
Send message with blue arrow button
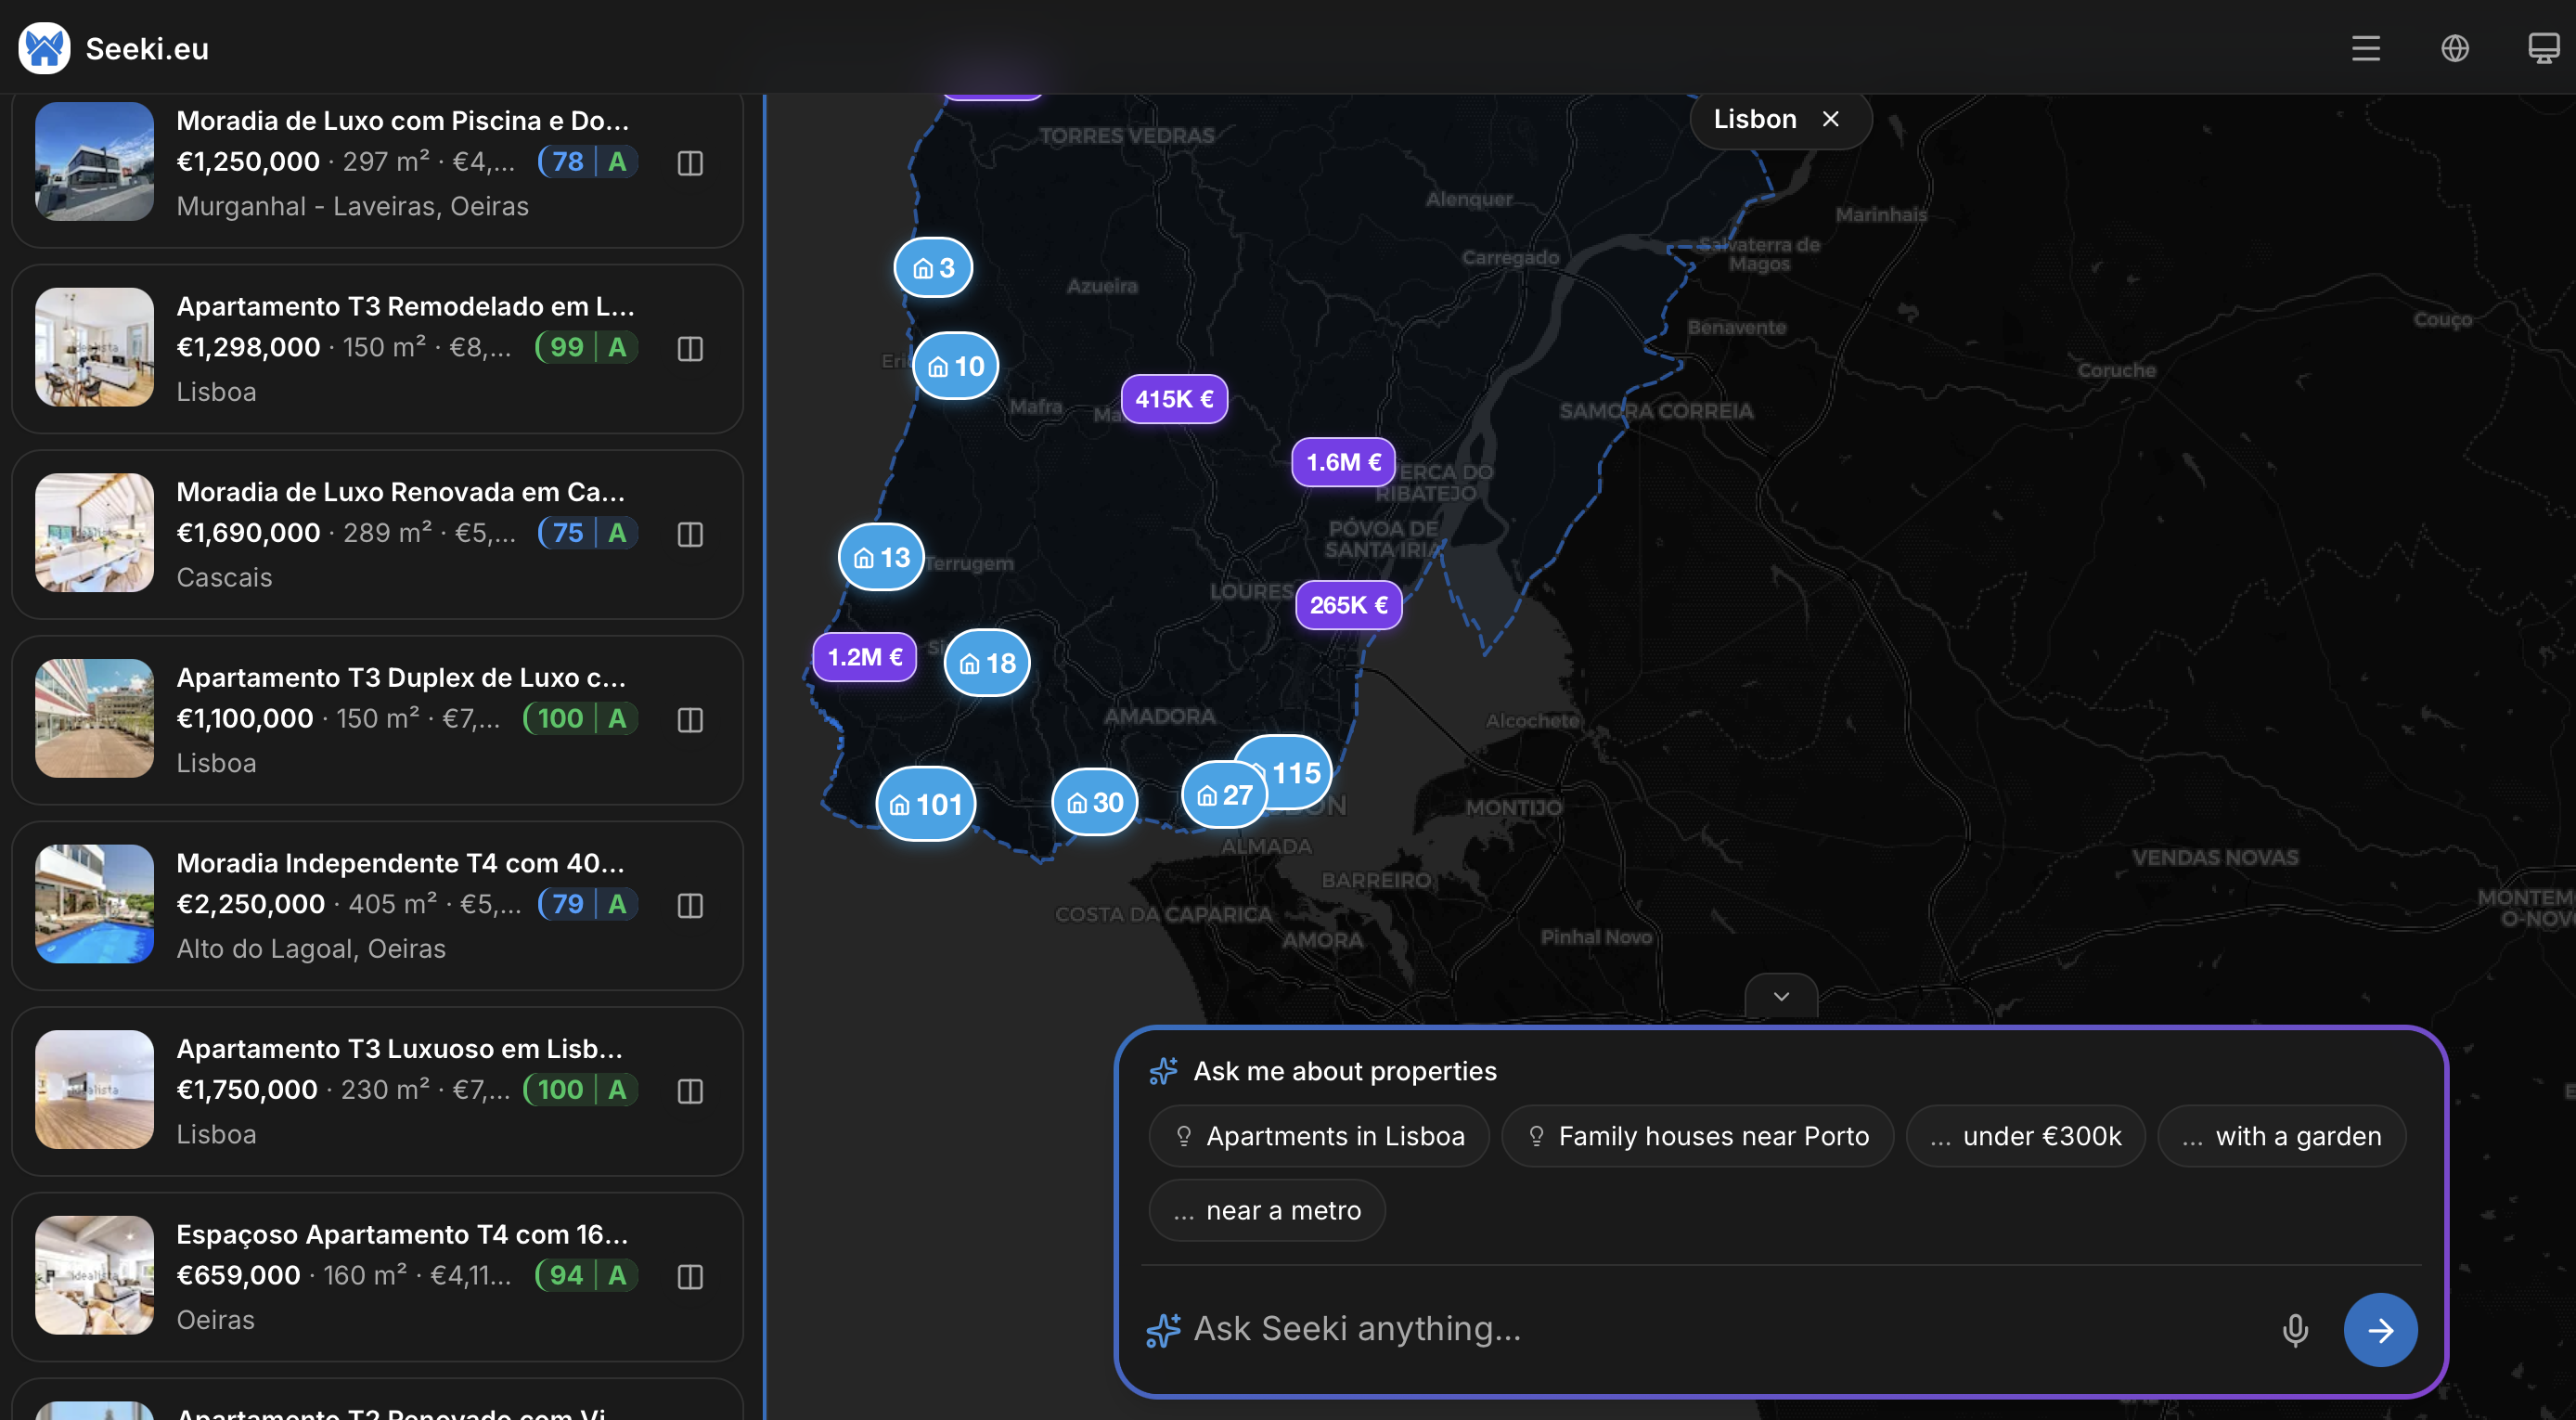pos(2380,1330)
